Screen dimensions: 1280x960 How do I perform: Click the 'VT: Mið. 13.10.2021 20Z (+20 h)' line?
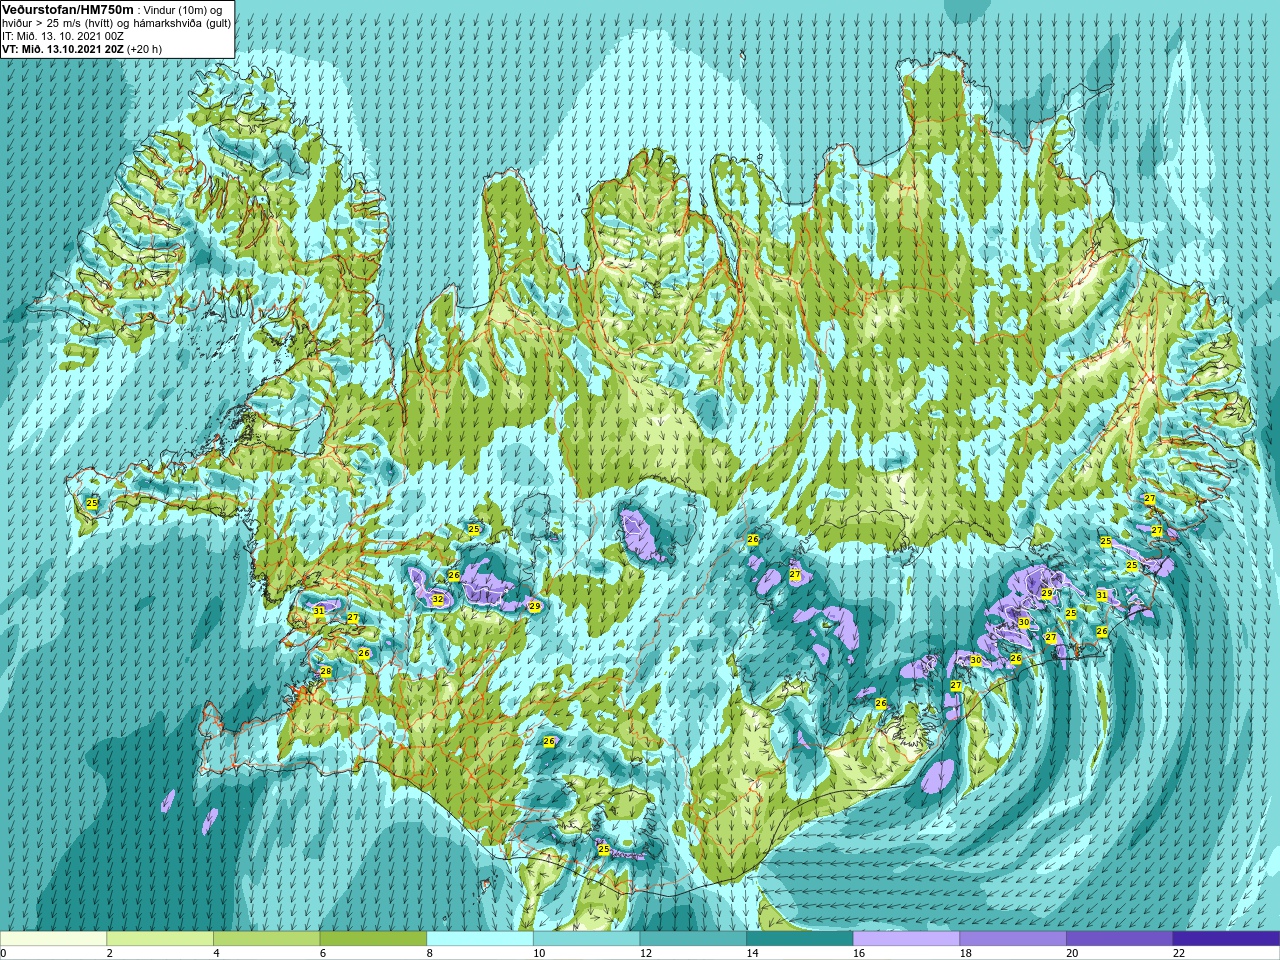[82, 49]
